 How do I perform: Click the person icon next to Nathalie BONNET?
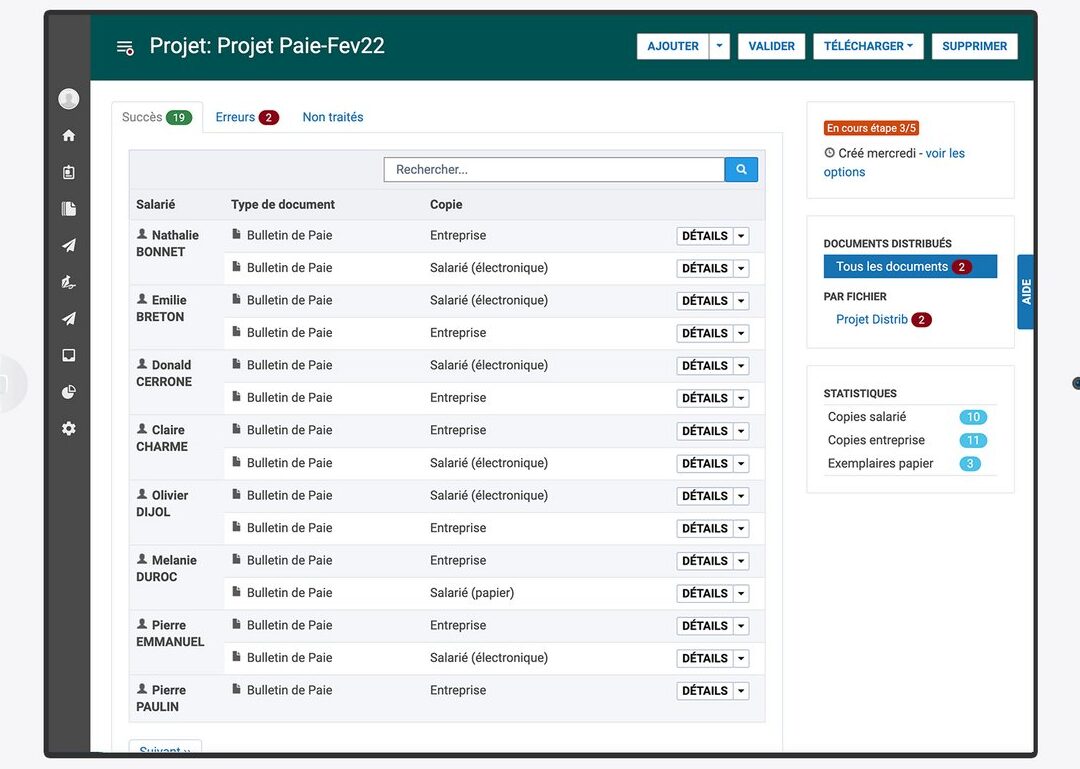pos(142,234)
